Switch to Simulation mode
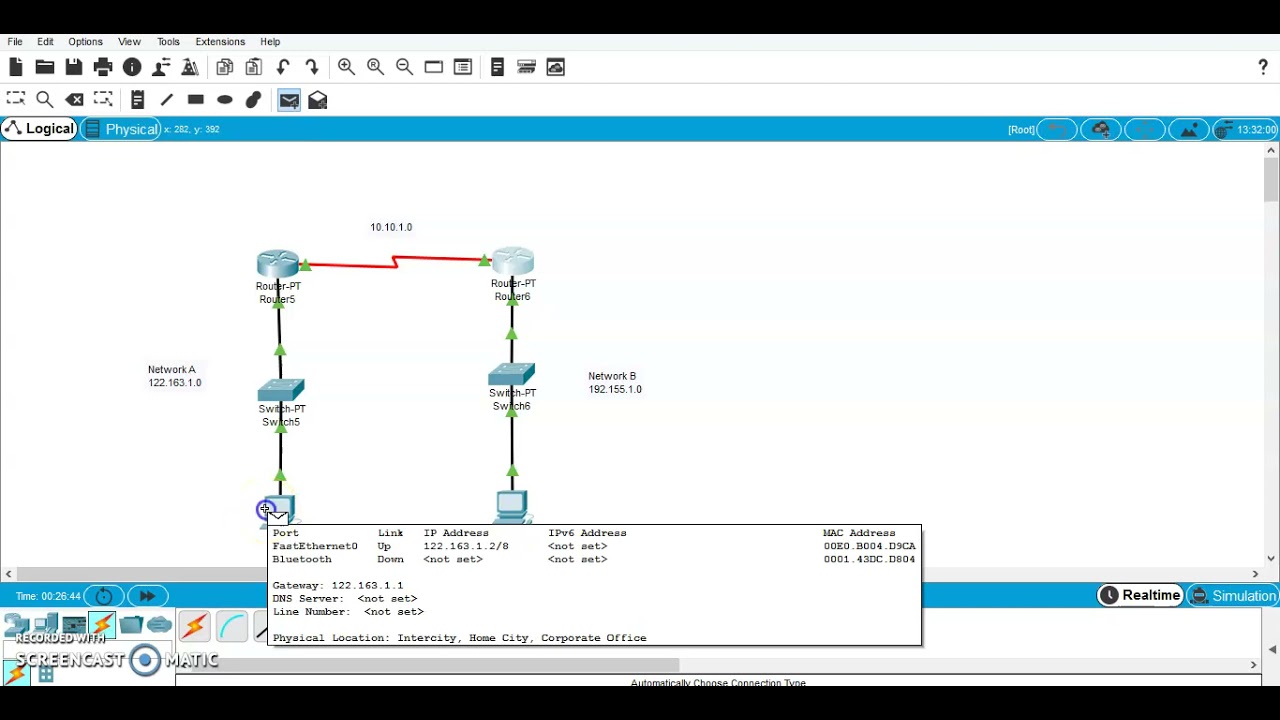The height and width of the screenshot is (720, 1280). click(x=1233, y=596)
